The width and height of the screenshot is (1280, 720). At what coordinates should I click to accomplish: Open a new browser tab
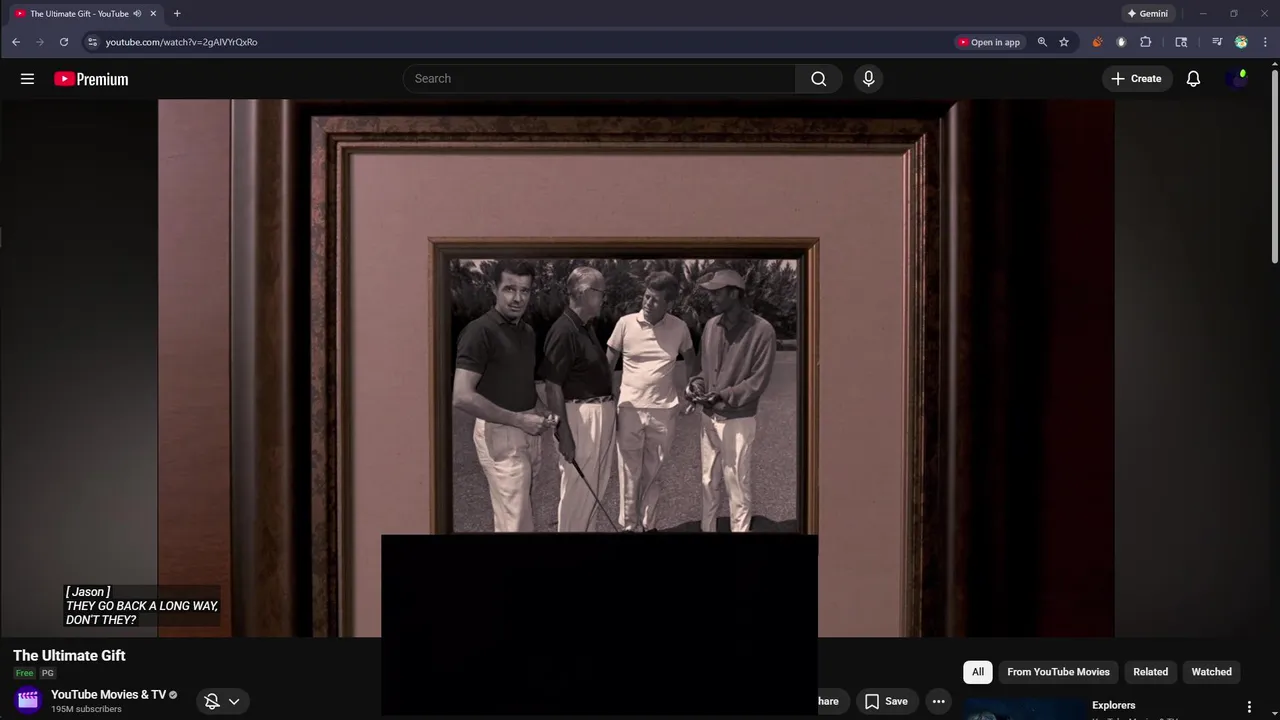coord(177,14)
